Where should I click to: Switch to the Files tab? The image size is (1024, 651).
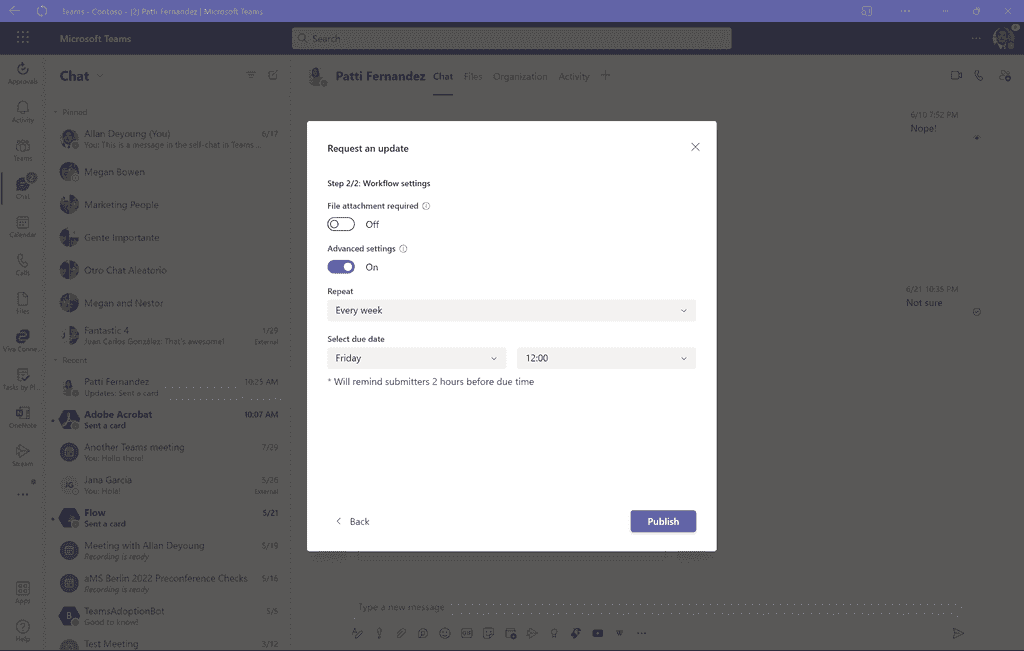tap(473, 76)
